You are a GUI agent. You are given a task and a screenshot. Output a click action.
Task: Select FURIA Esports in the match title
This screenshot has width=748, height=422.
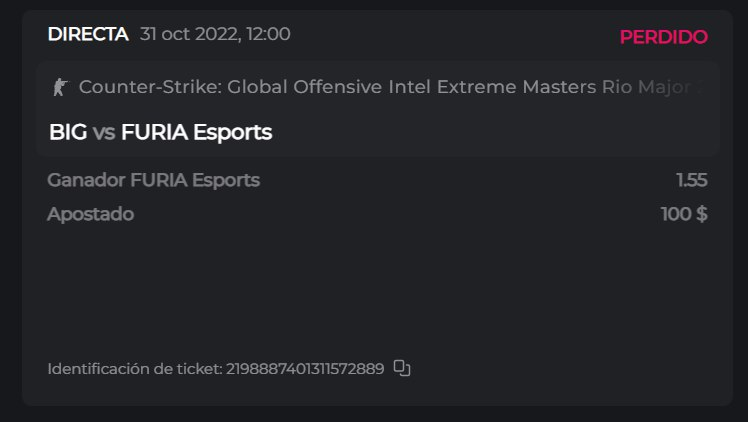(196, 132)
